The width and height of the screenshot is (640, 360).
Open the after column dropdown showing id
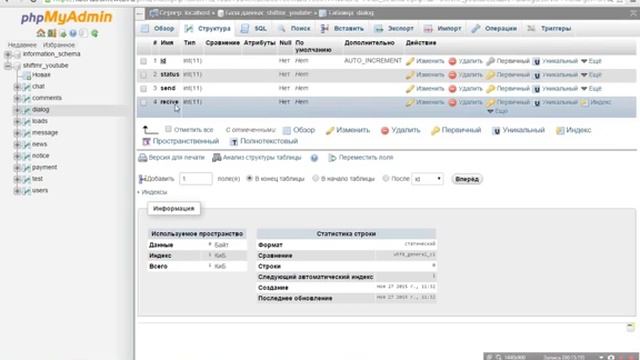coord(427,179)
